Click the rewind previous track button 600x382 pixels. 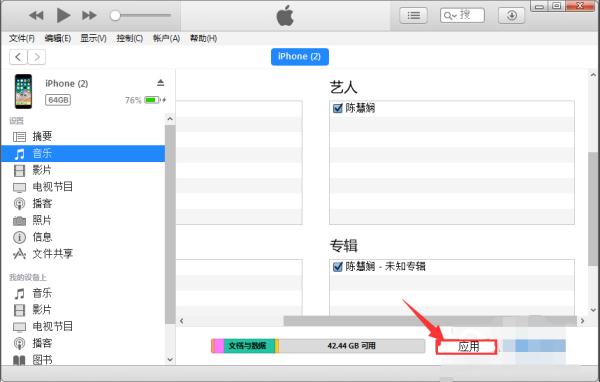tap(36, 16)
